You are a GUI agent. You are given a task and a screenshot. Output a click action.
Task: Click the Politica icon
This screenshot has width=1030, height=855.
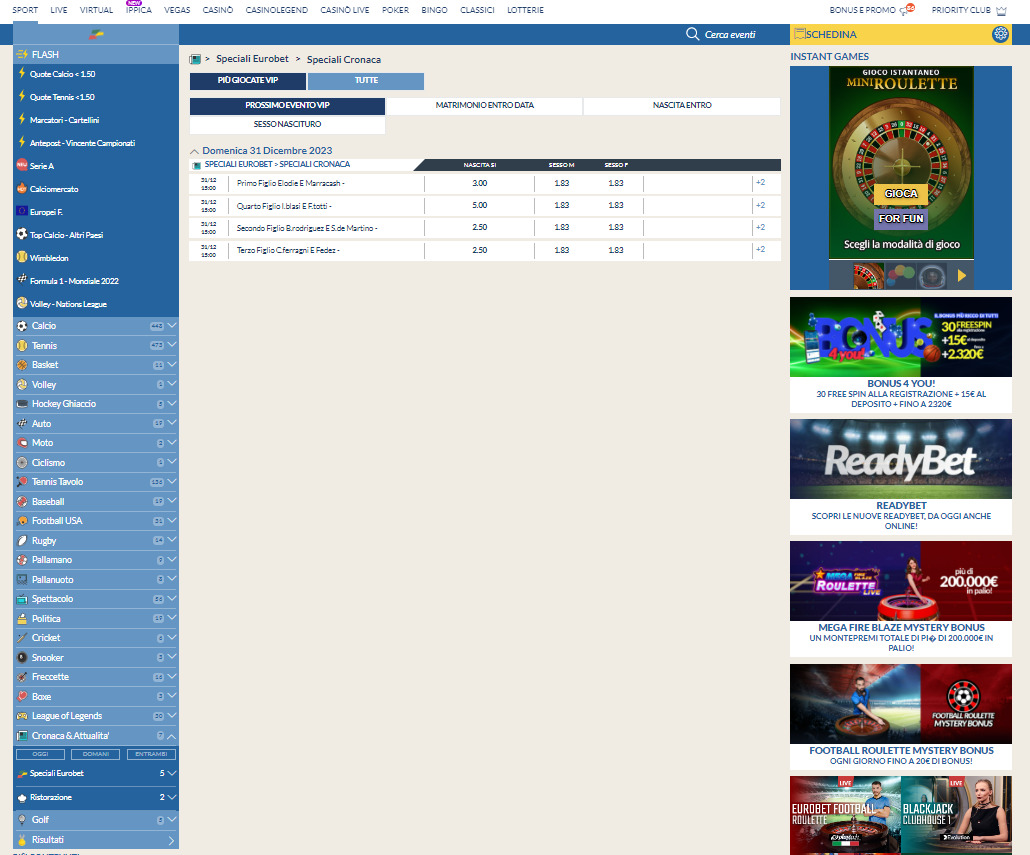(x=22, y=619)
